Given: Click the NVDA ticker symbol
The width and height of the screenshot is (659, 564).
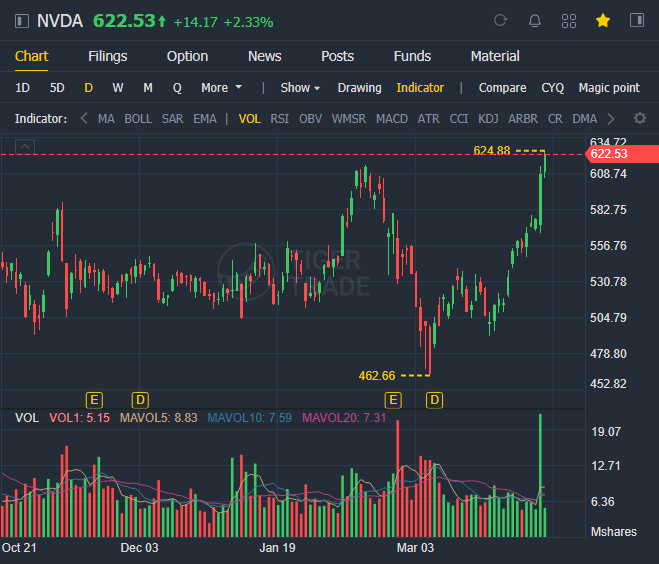Looking at the screenshot, I should tap(60, 21).
